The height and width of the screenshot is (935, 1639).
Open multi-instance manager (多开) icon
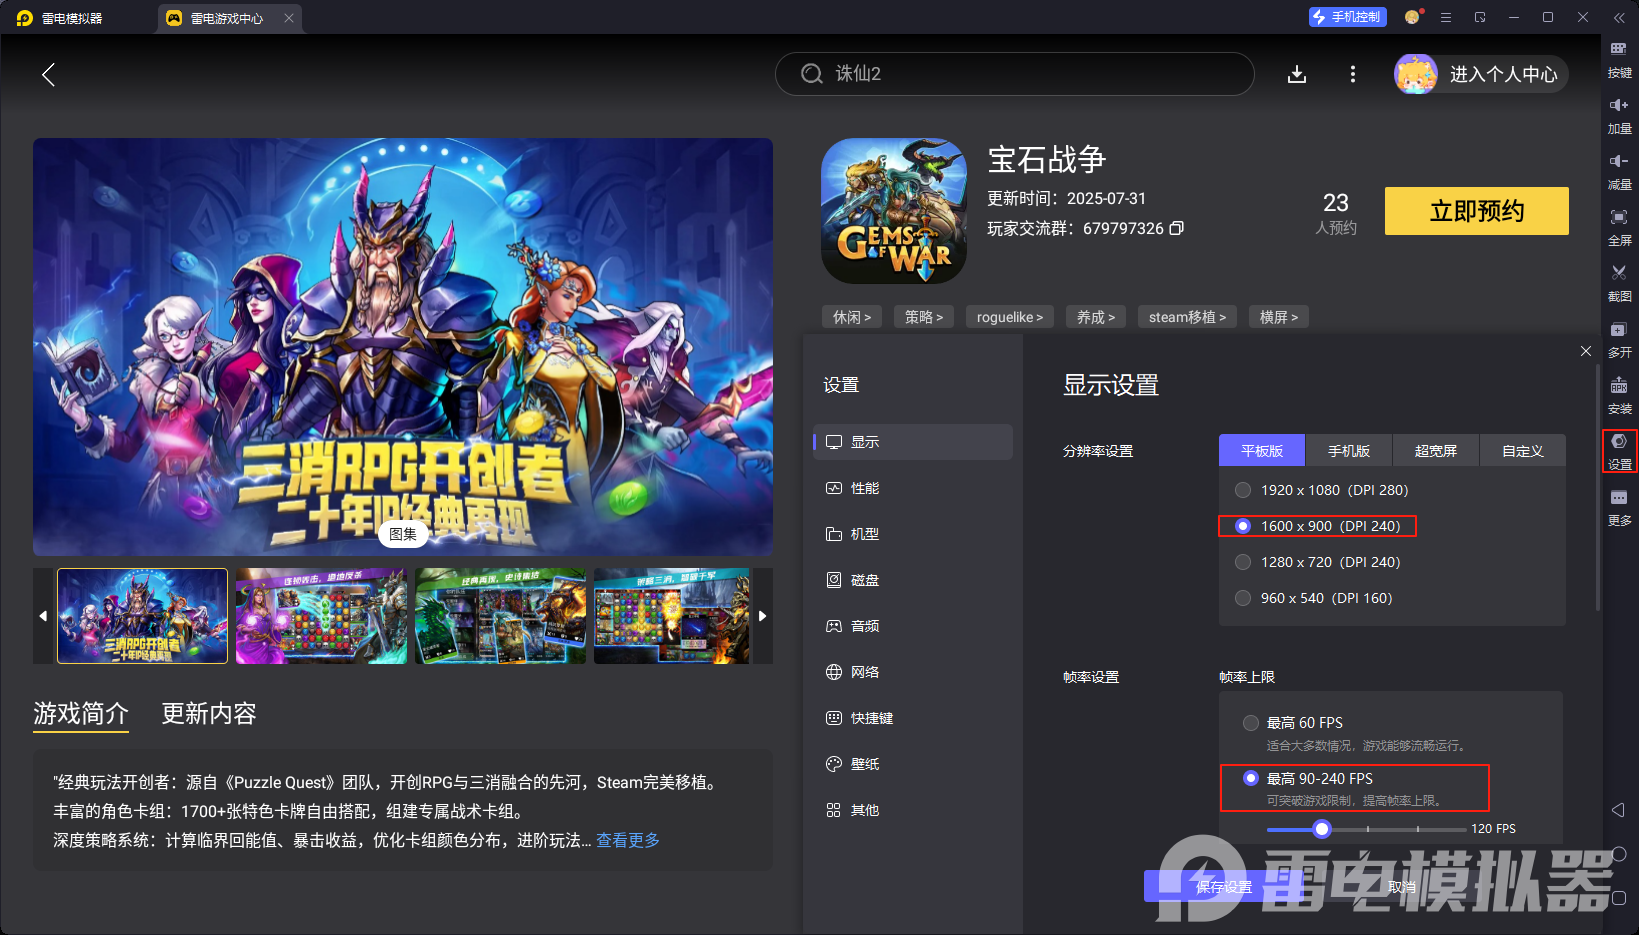pos(1620,340)
